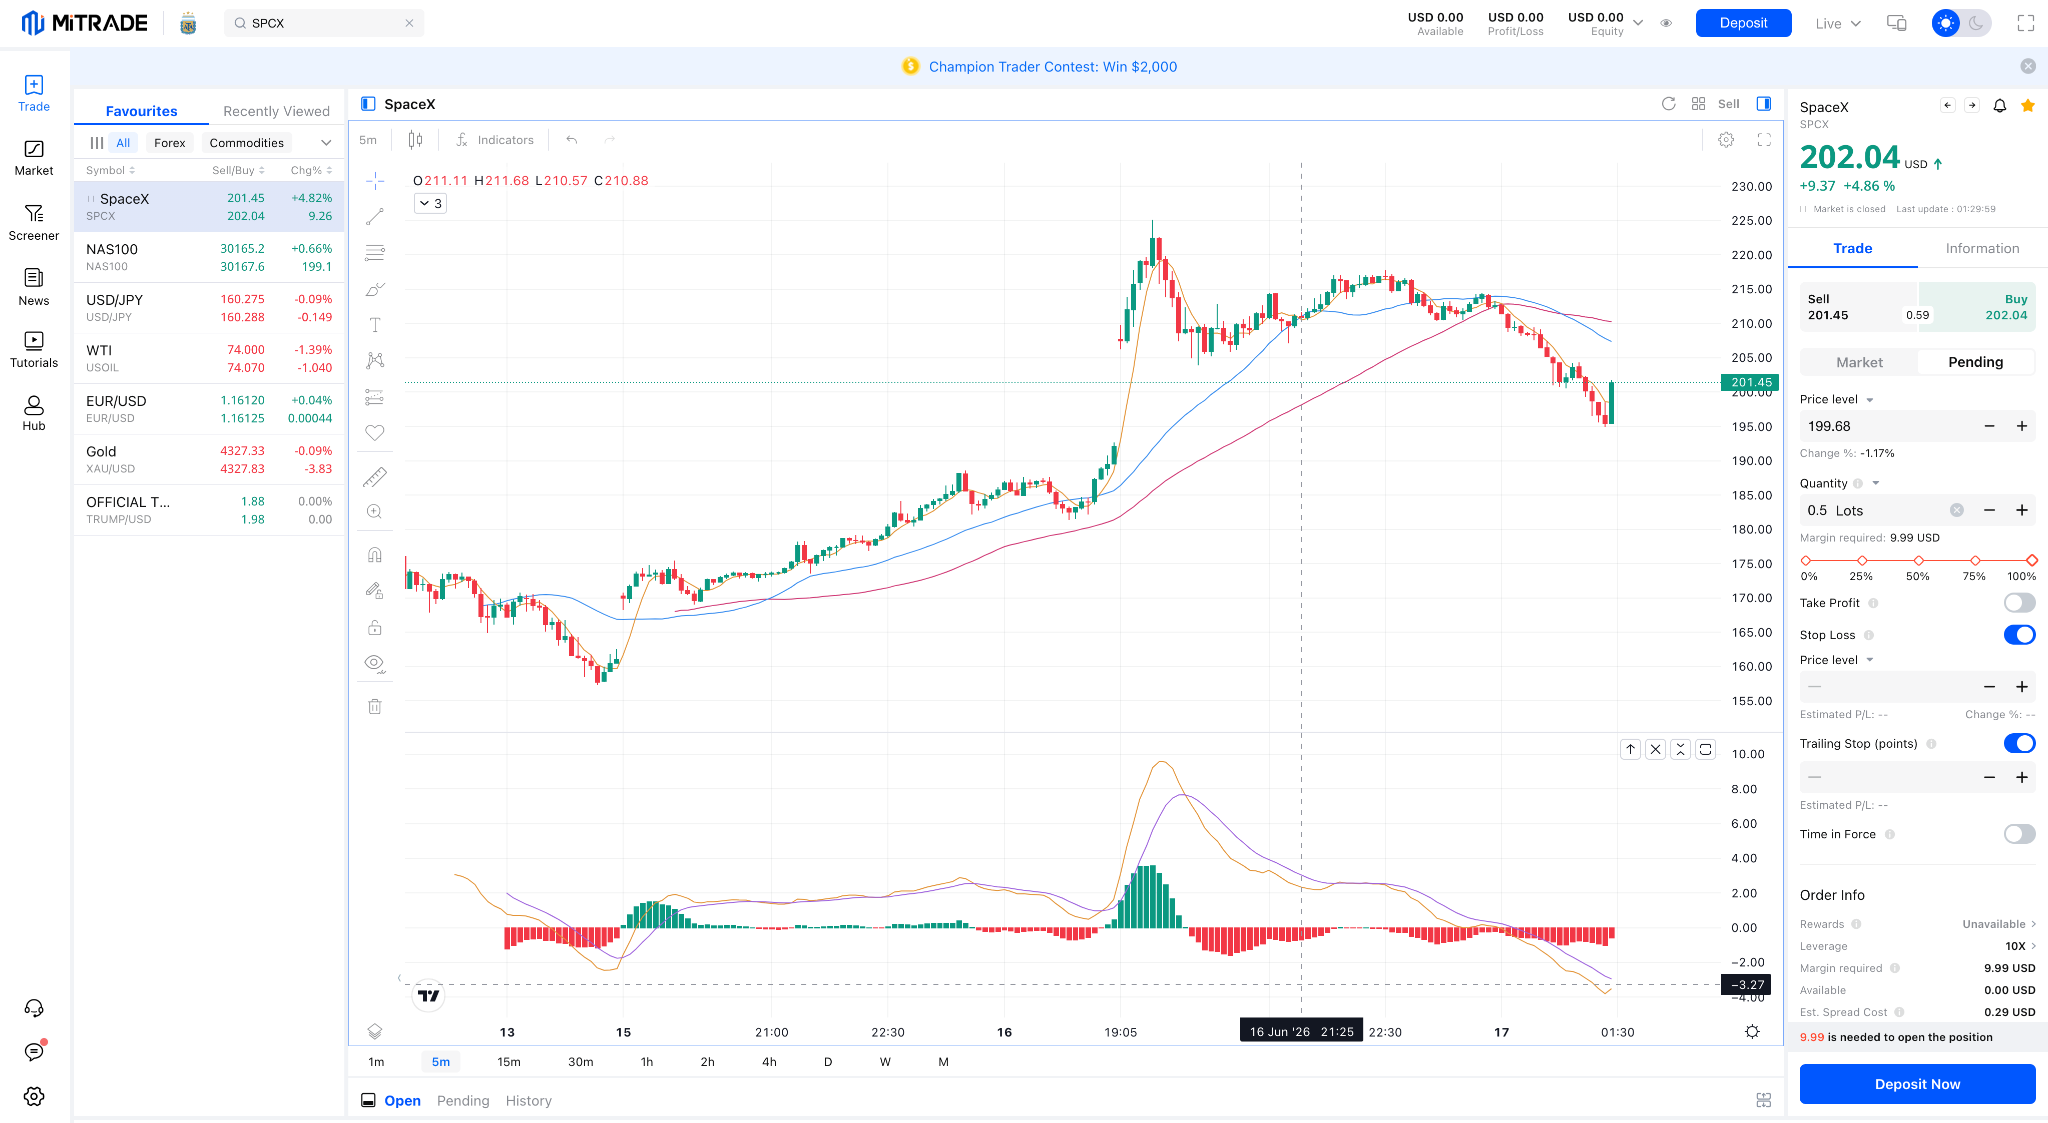Lock all drawing tools
This screenshot has width=2048, height=1123.
point(375,627)
